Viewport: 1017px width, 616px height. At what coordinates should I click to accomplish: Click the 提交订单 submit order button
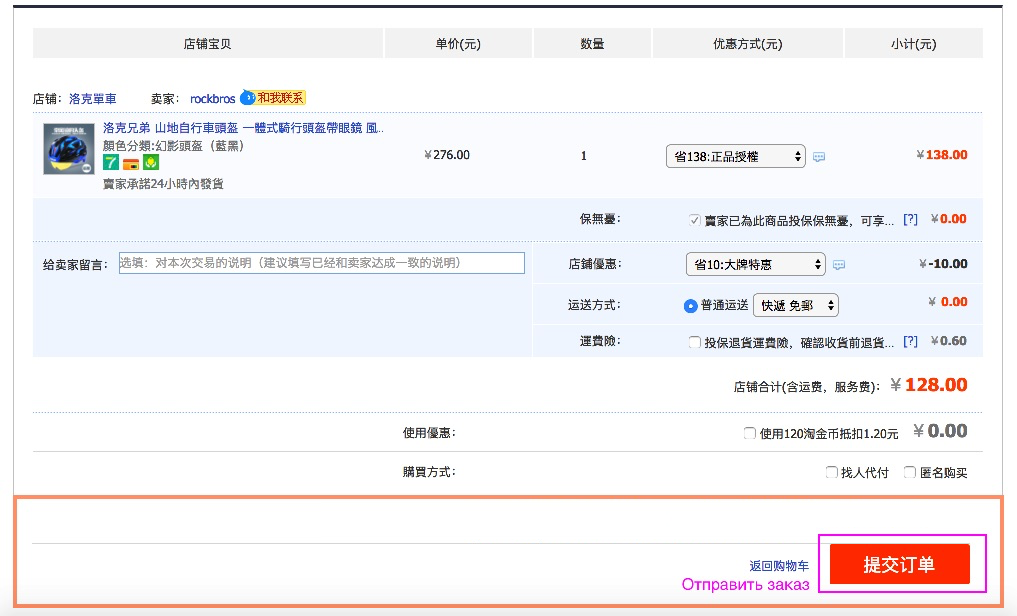(900, 564)
